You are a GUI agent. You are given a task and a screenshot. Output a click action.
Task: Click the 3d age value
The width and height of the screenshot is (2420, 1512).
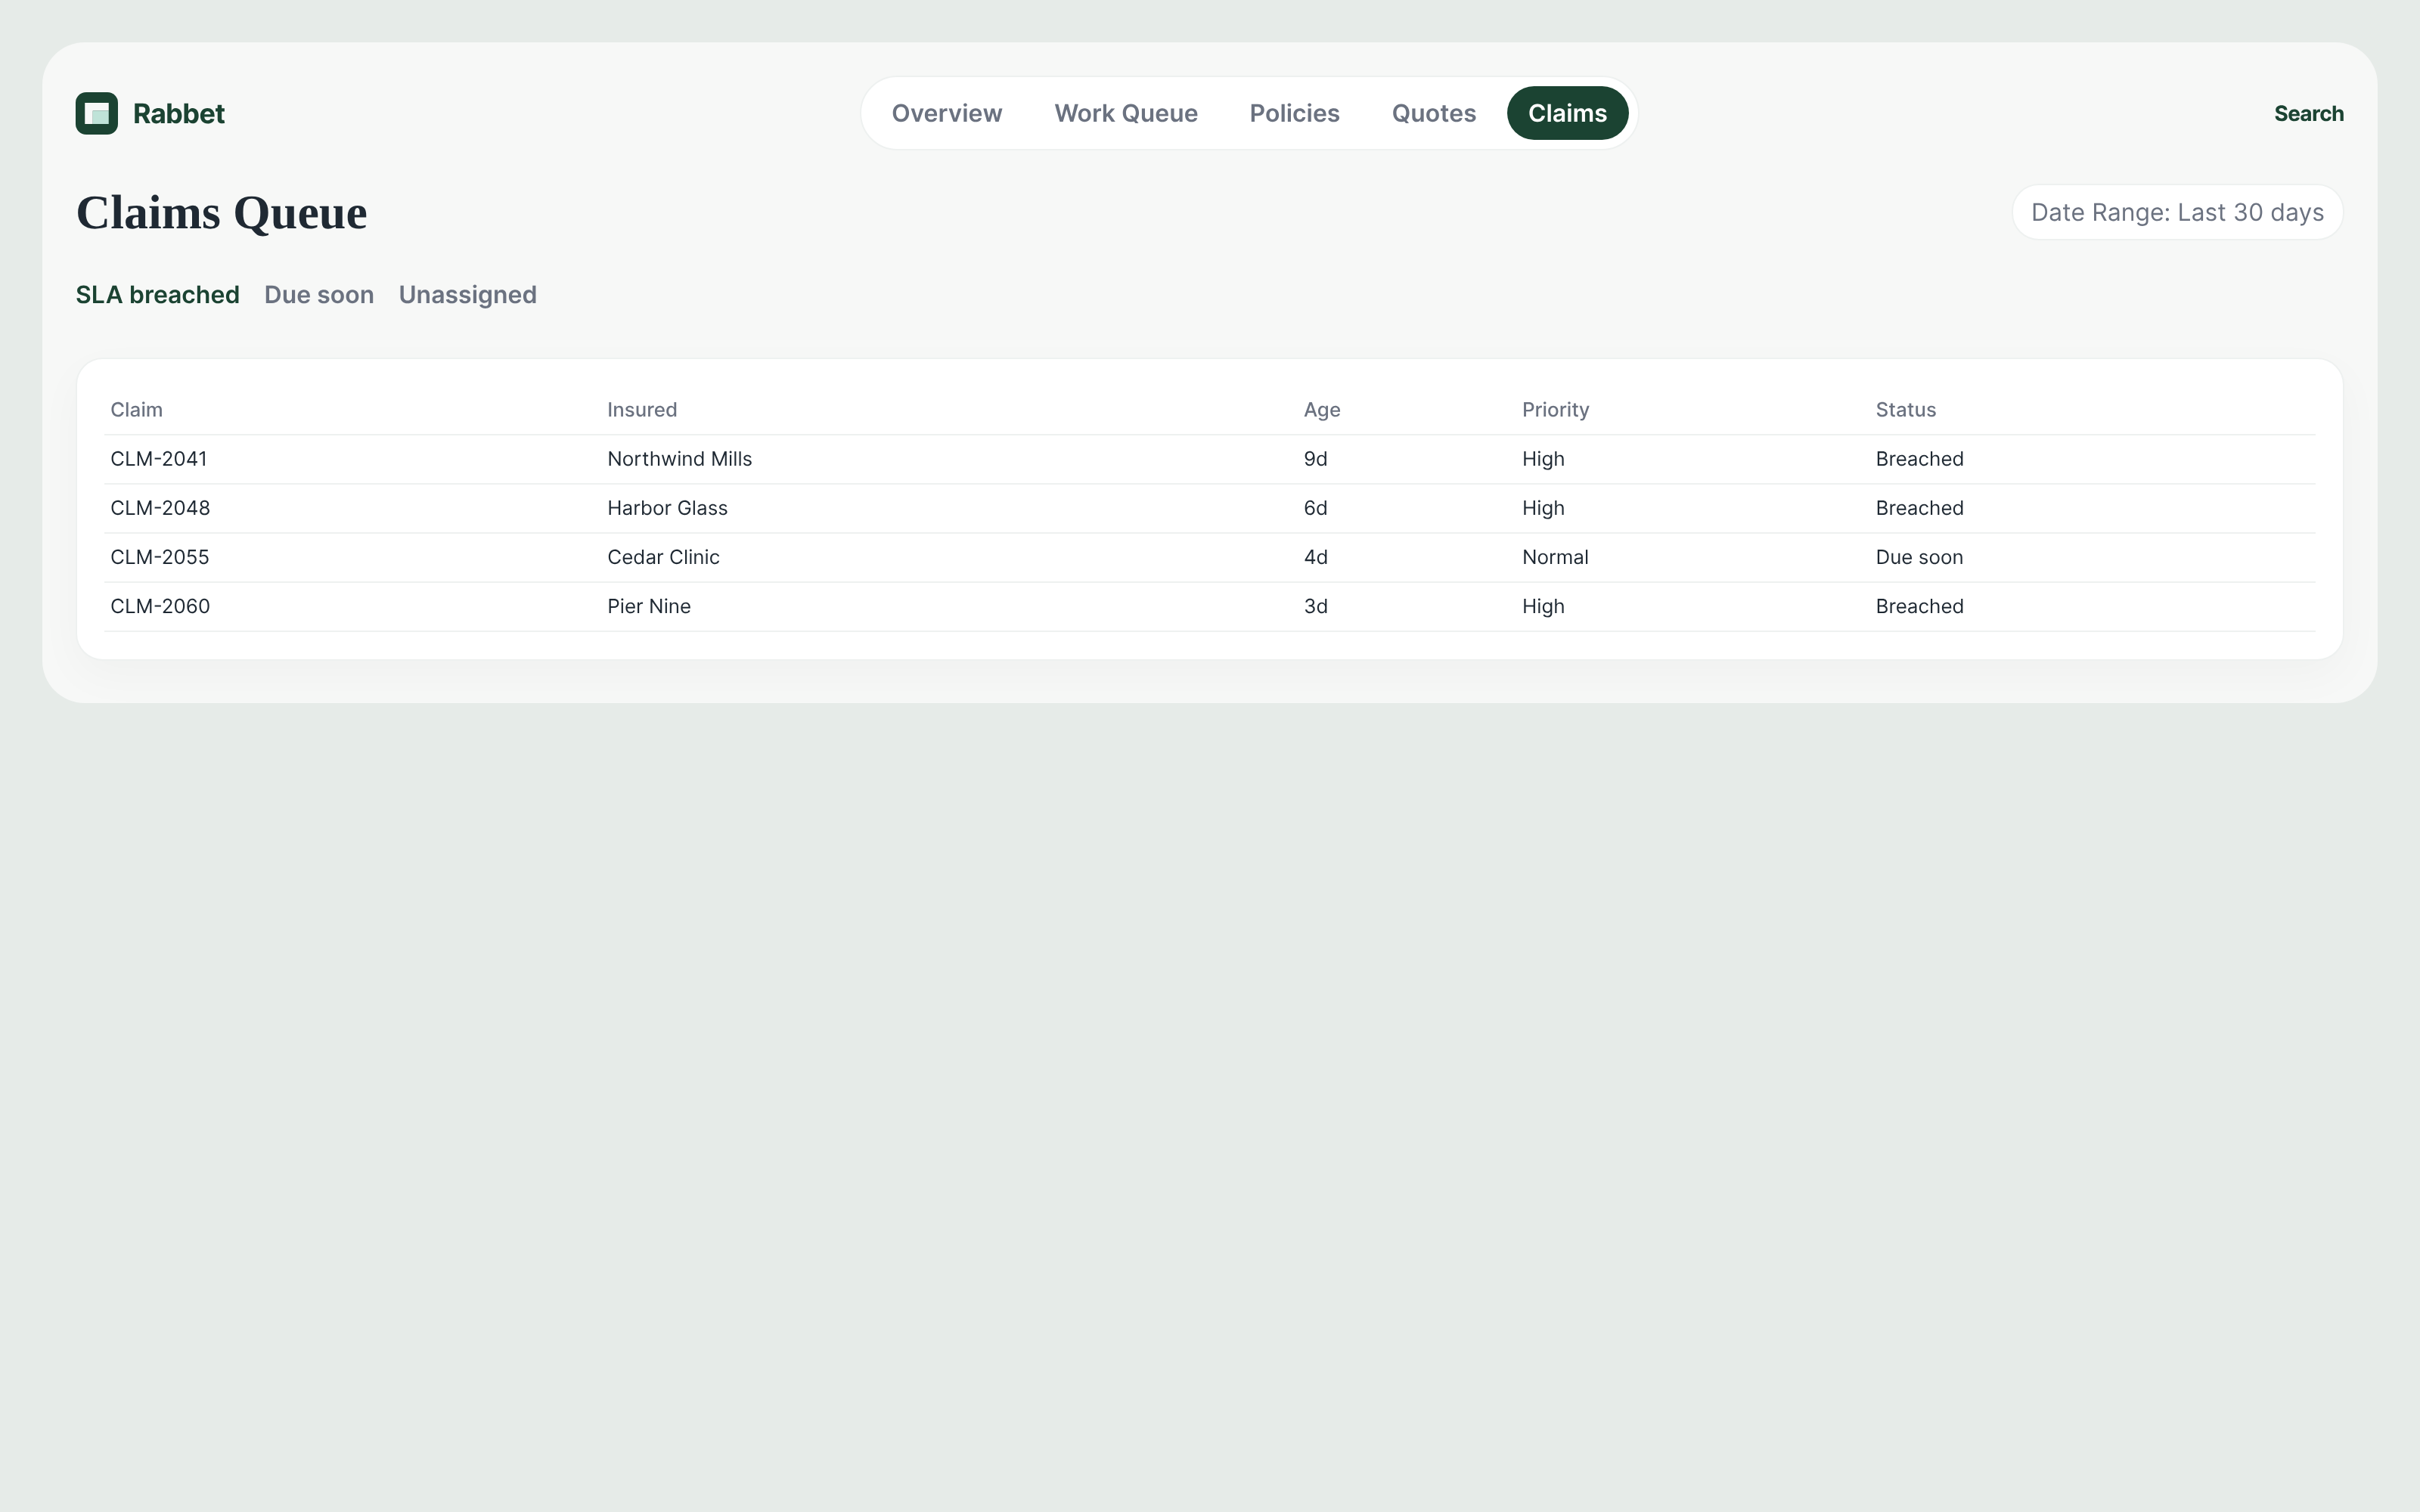coord(1315,606)
